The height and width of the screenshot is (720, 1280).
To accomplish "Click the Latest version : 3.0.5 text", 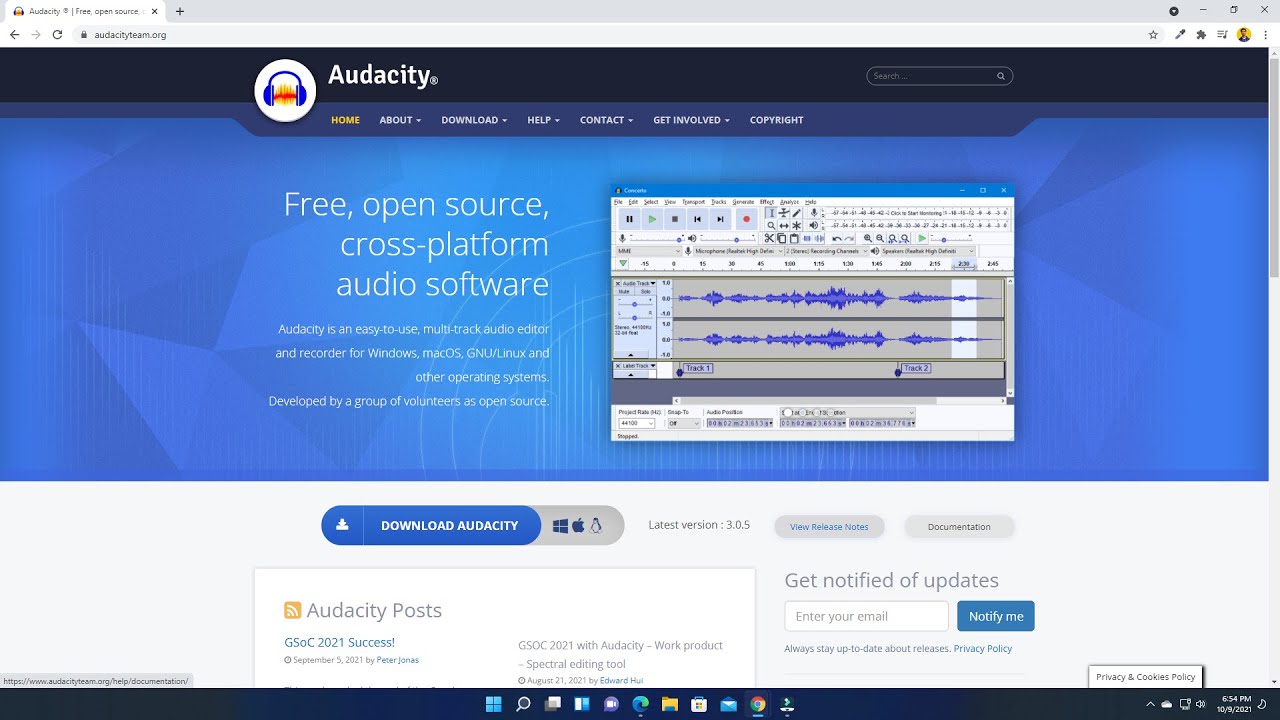I will pyautogui.click(x=699, y=525).
